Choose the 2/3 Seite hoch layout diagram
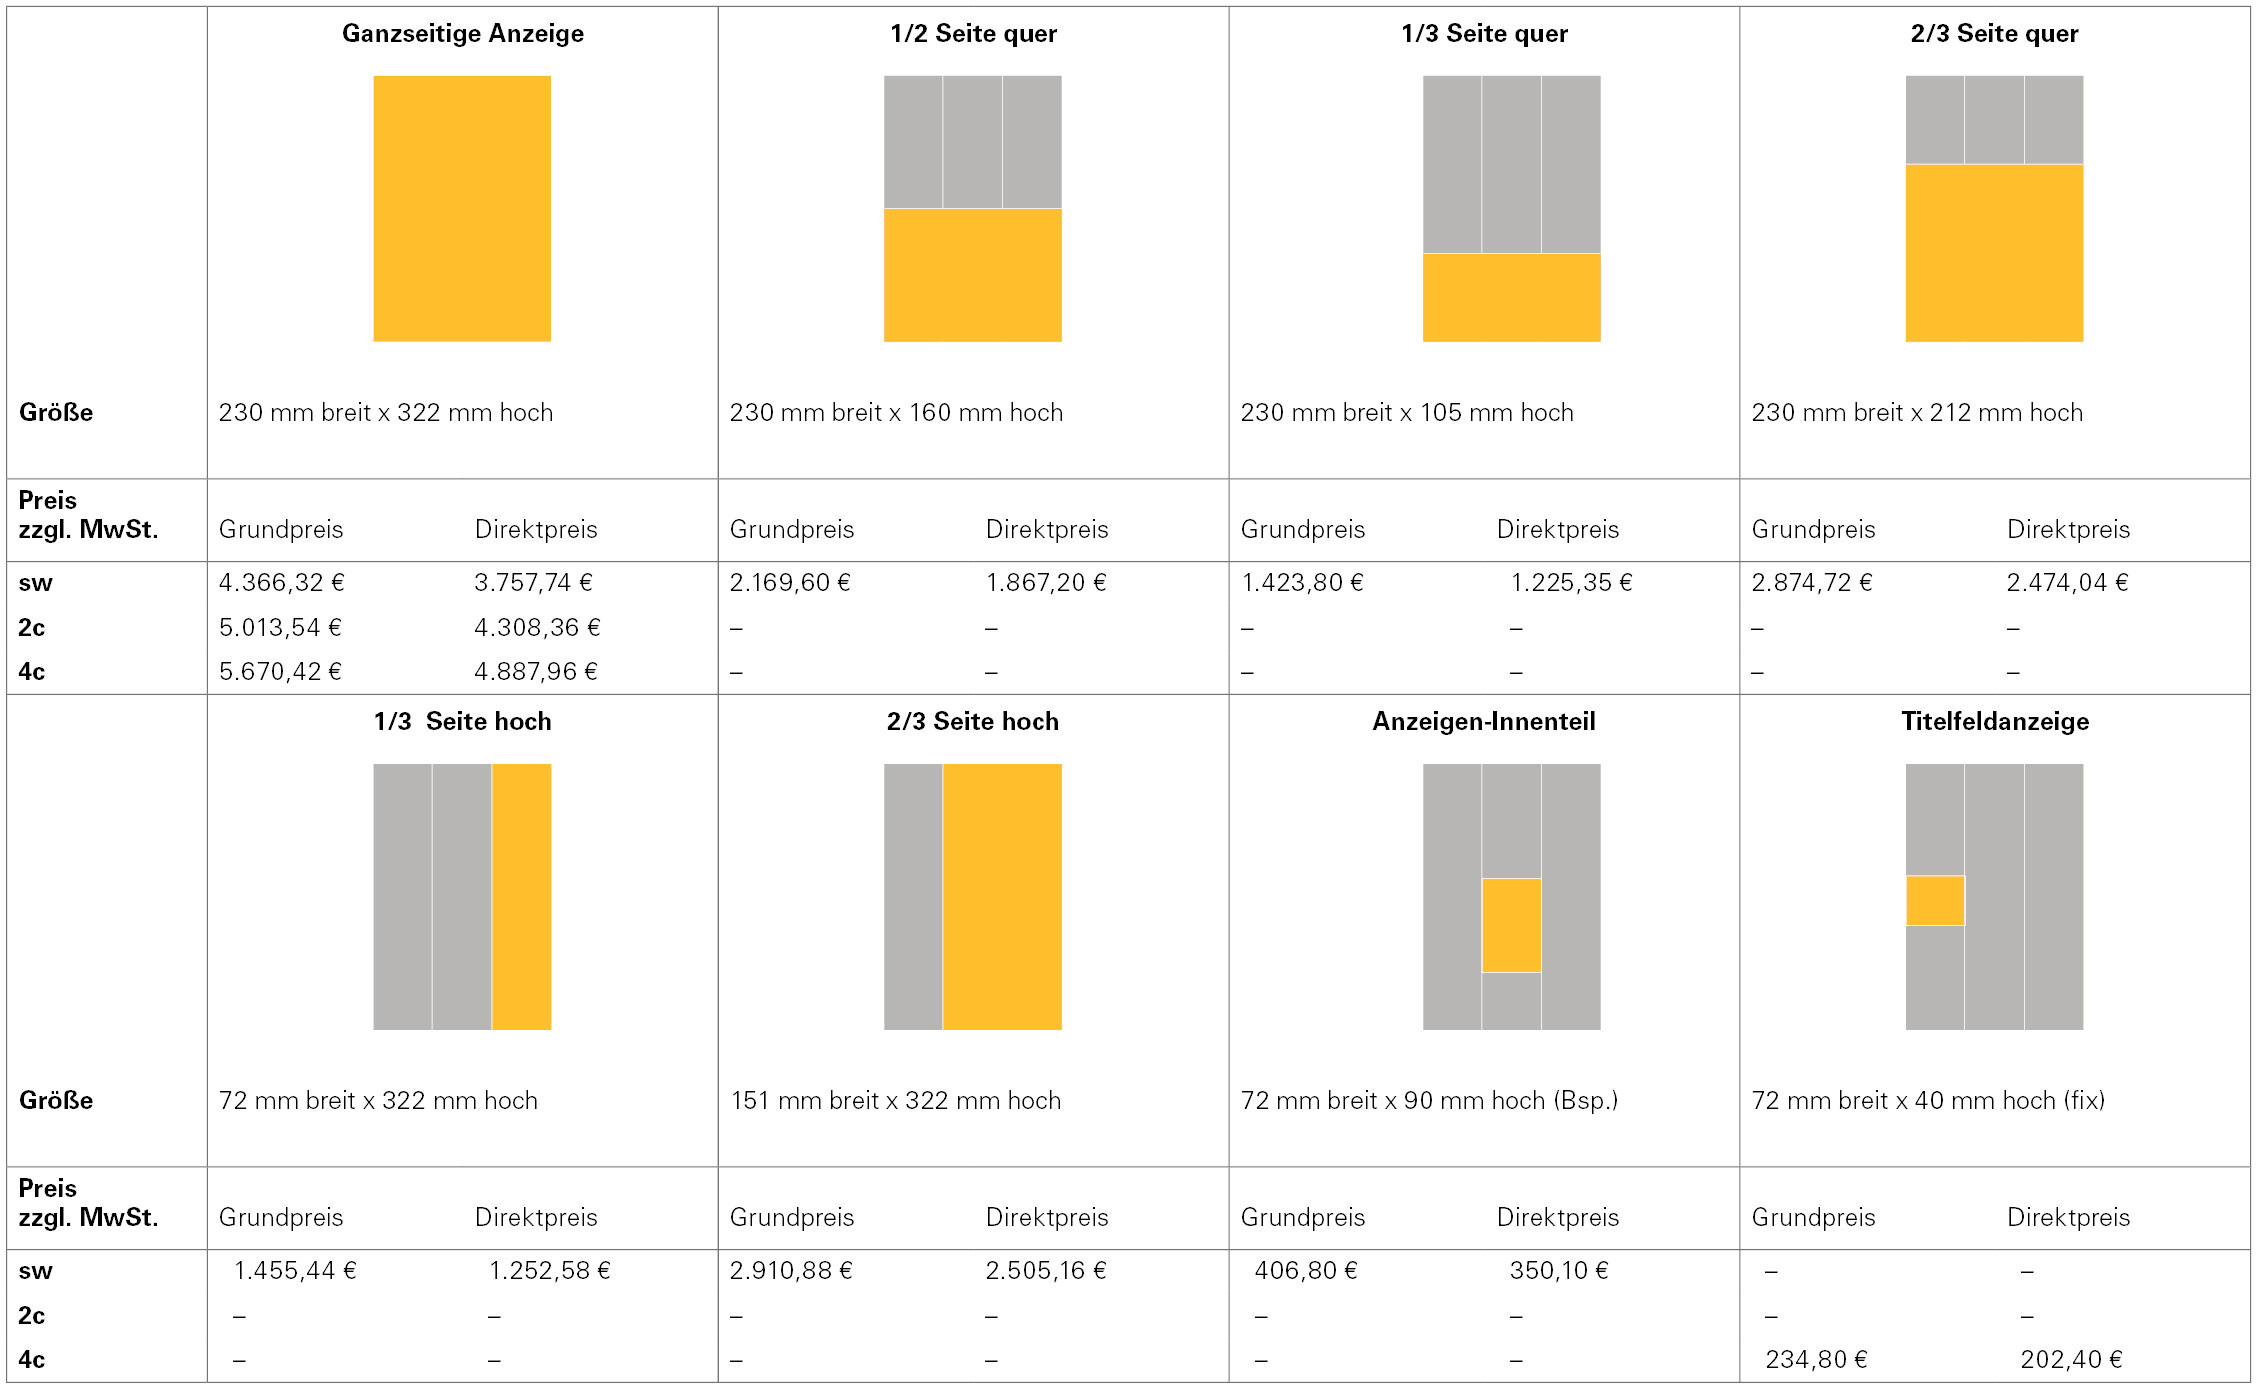Viewport: 2256px width, 1388px height. pos(973,897)
